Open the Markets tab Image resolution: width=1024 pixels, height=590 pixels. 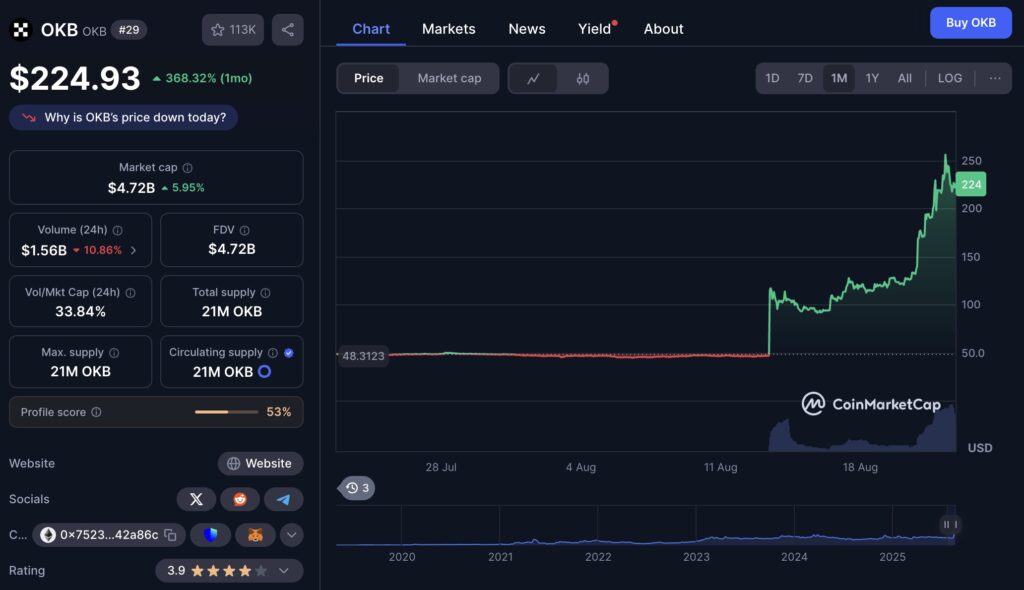(449, 29)
